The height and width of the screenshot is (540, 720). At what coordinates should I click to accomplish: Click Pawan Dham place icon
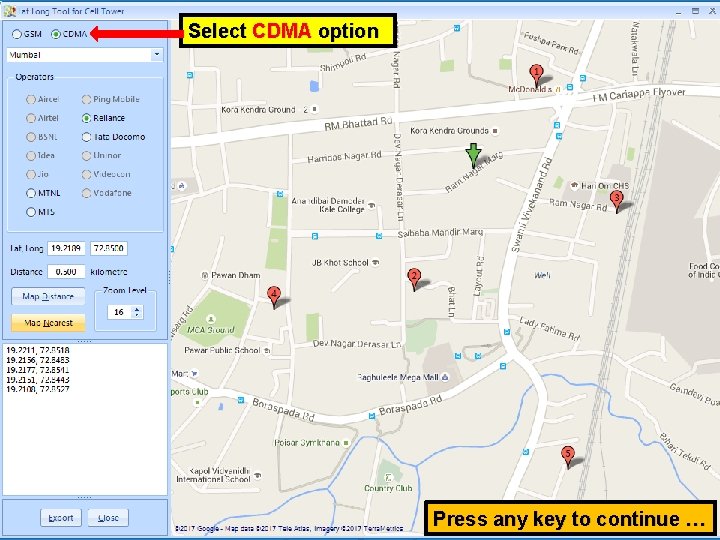(205, 276)
